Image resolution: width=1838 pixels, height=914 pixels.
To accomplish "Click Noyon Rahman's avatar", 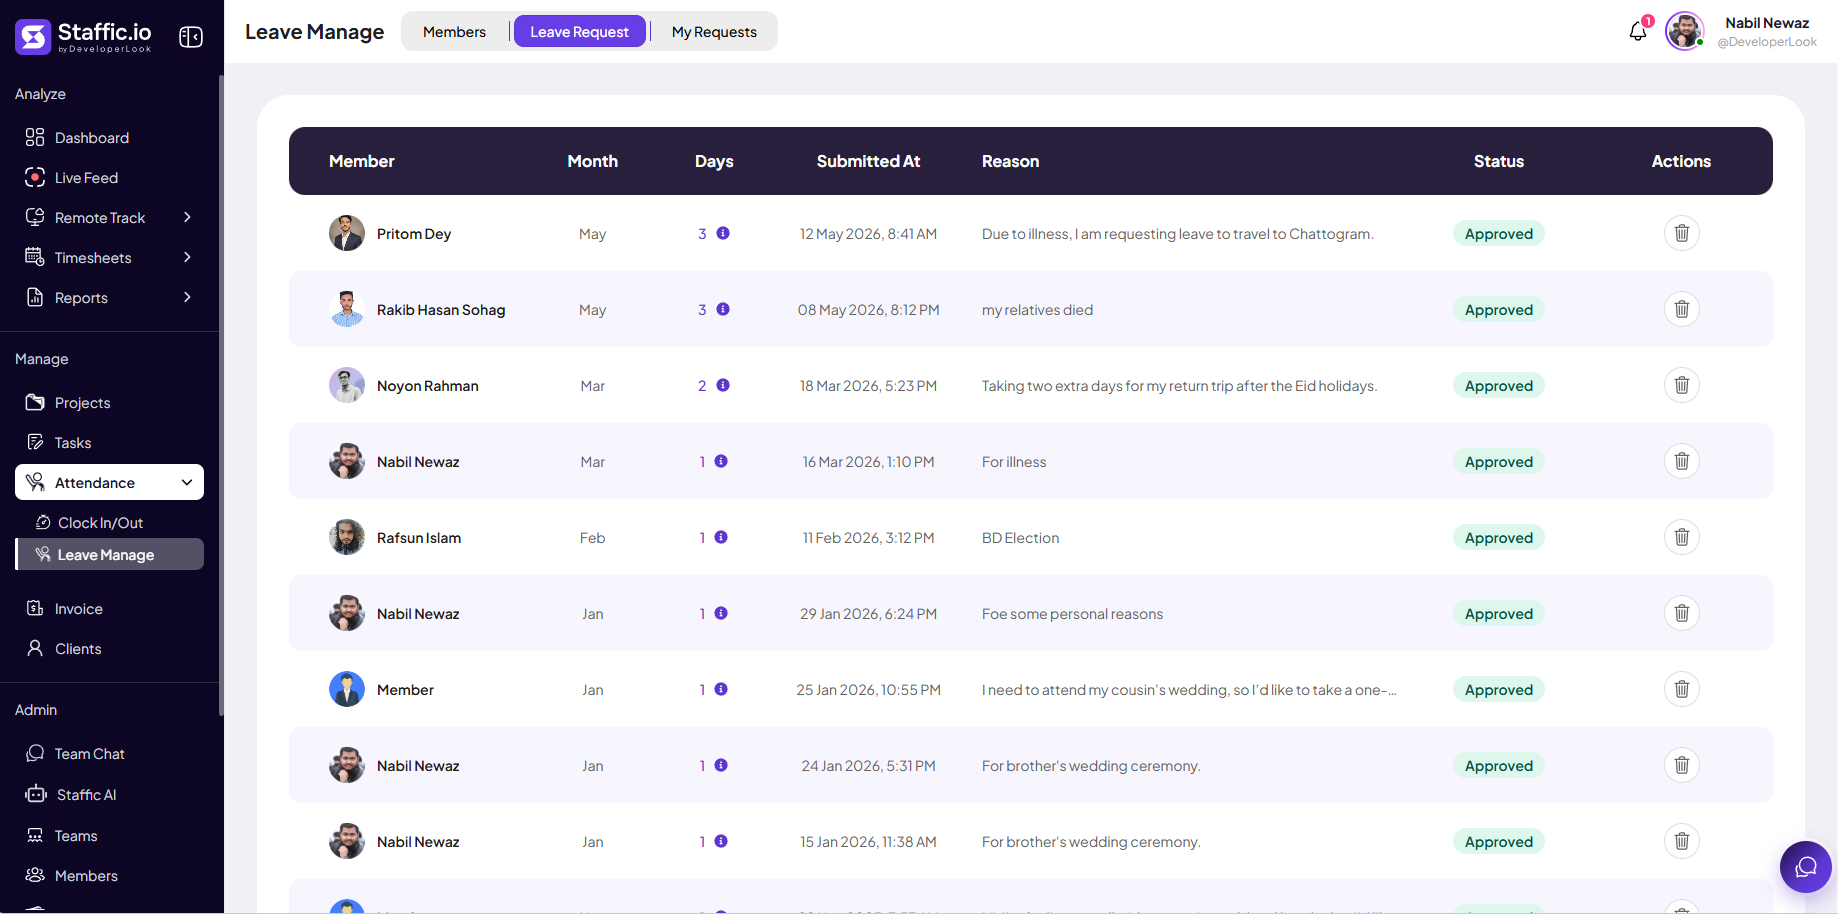I will click(347, 385).
